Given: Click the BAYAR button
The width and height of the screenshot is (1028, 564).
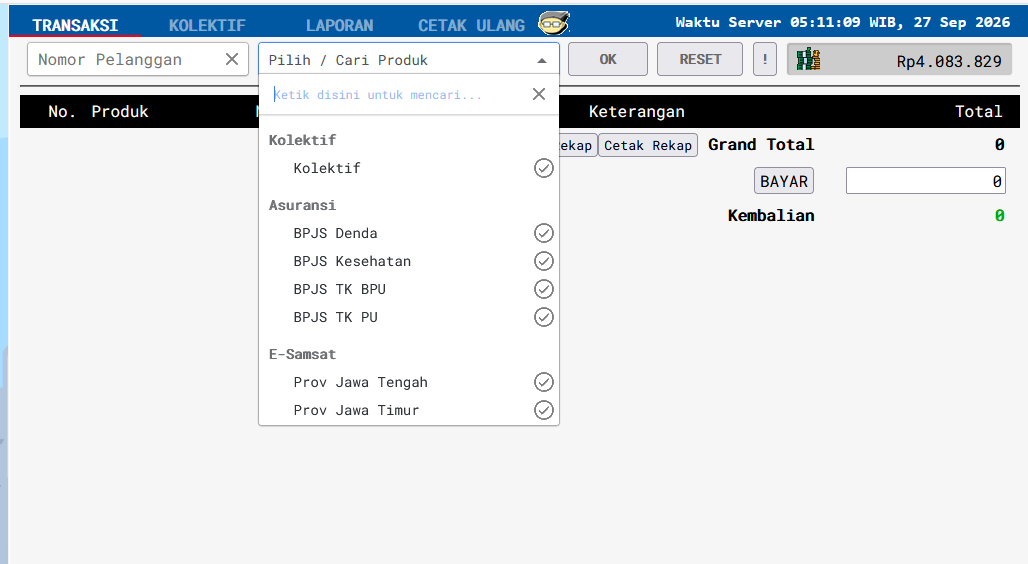Looking at the screenshot, I should pyautogui.click(x=784, y=181).
